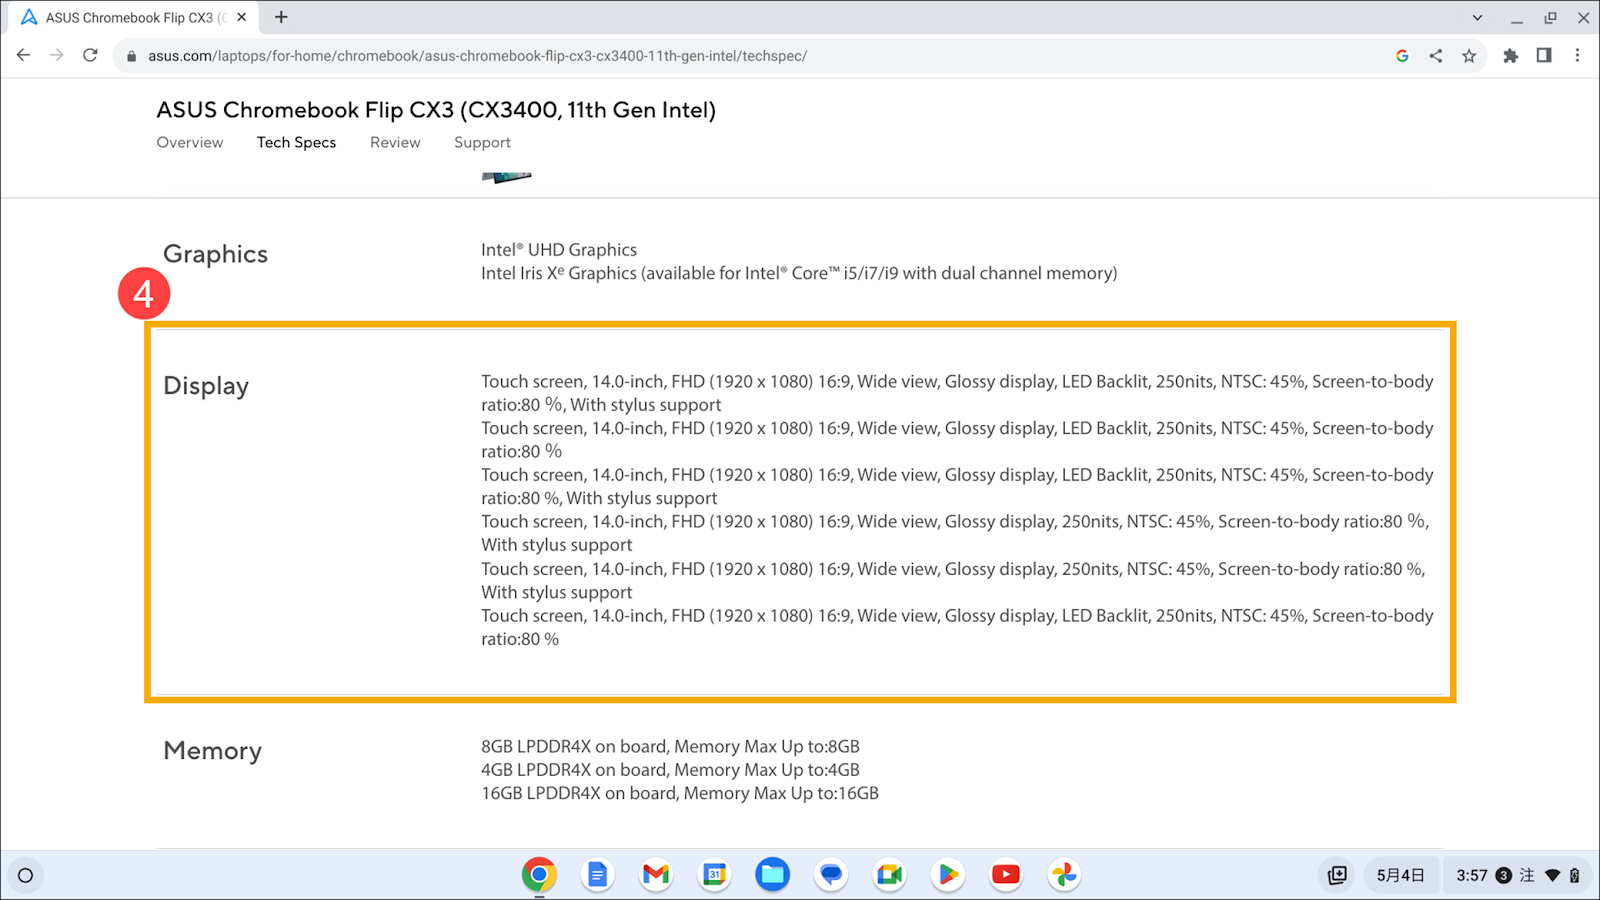Go forward to the next page
This screenshot has height=900, width=1600.
click(57, 56)
